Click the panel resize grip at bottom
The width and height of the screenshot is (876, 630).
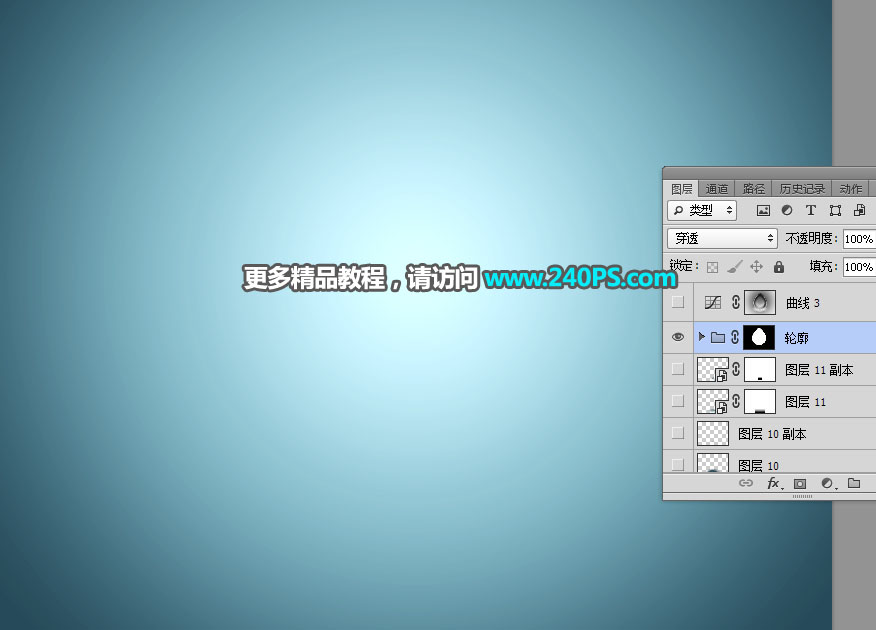pyautogui.click(x=802, y=497)
